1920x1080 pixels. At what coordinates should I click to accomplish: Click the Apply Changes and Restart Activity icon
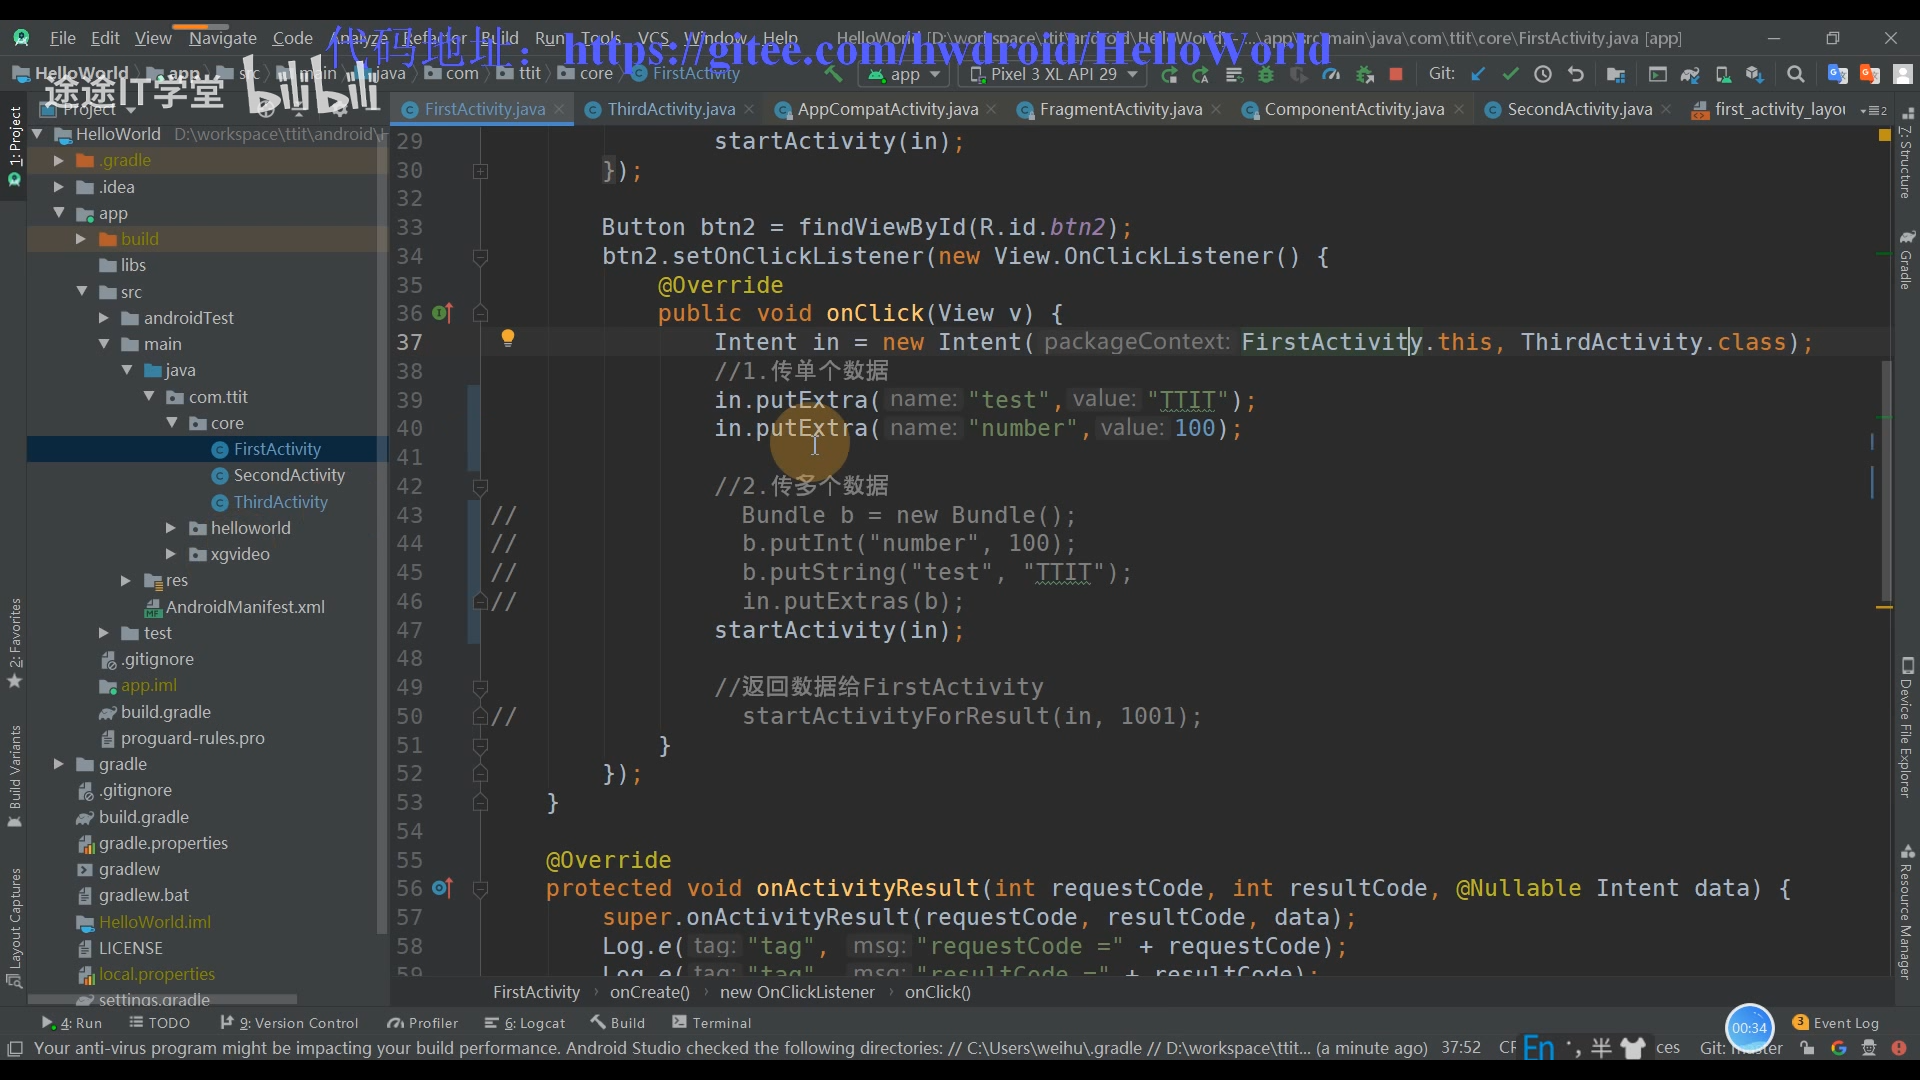point(1201,75)
